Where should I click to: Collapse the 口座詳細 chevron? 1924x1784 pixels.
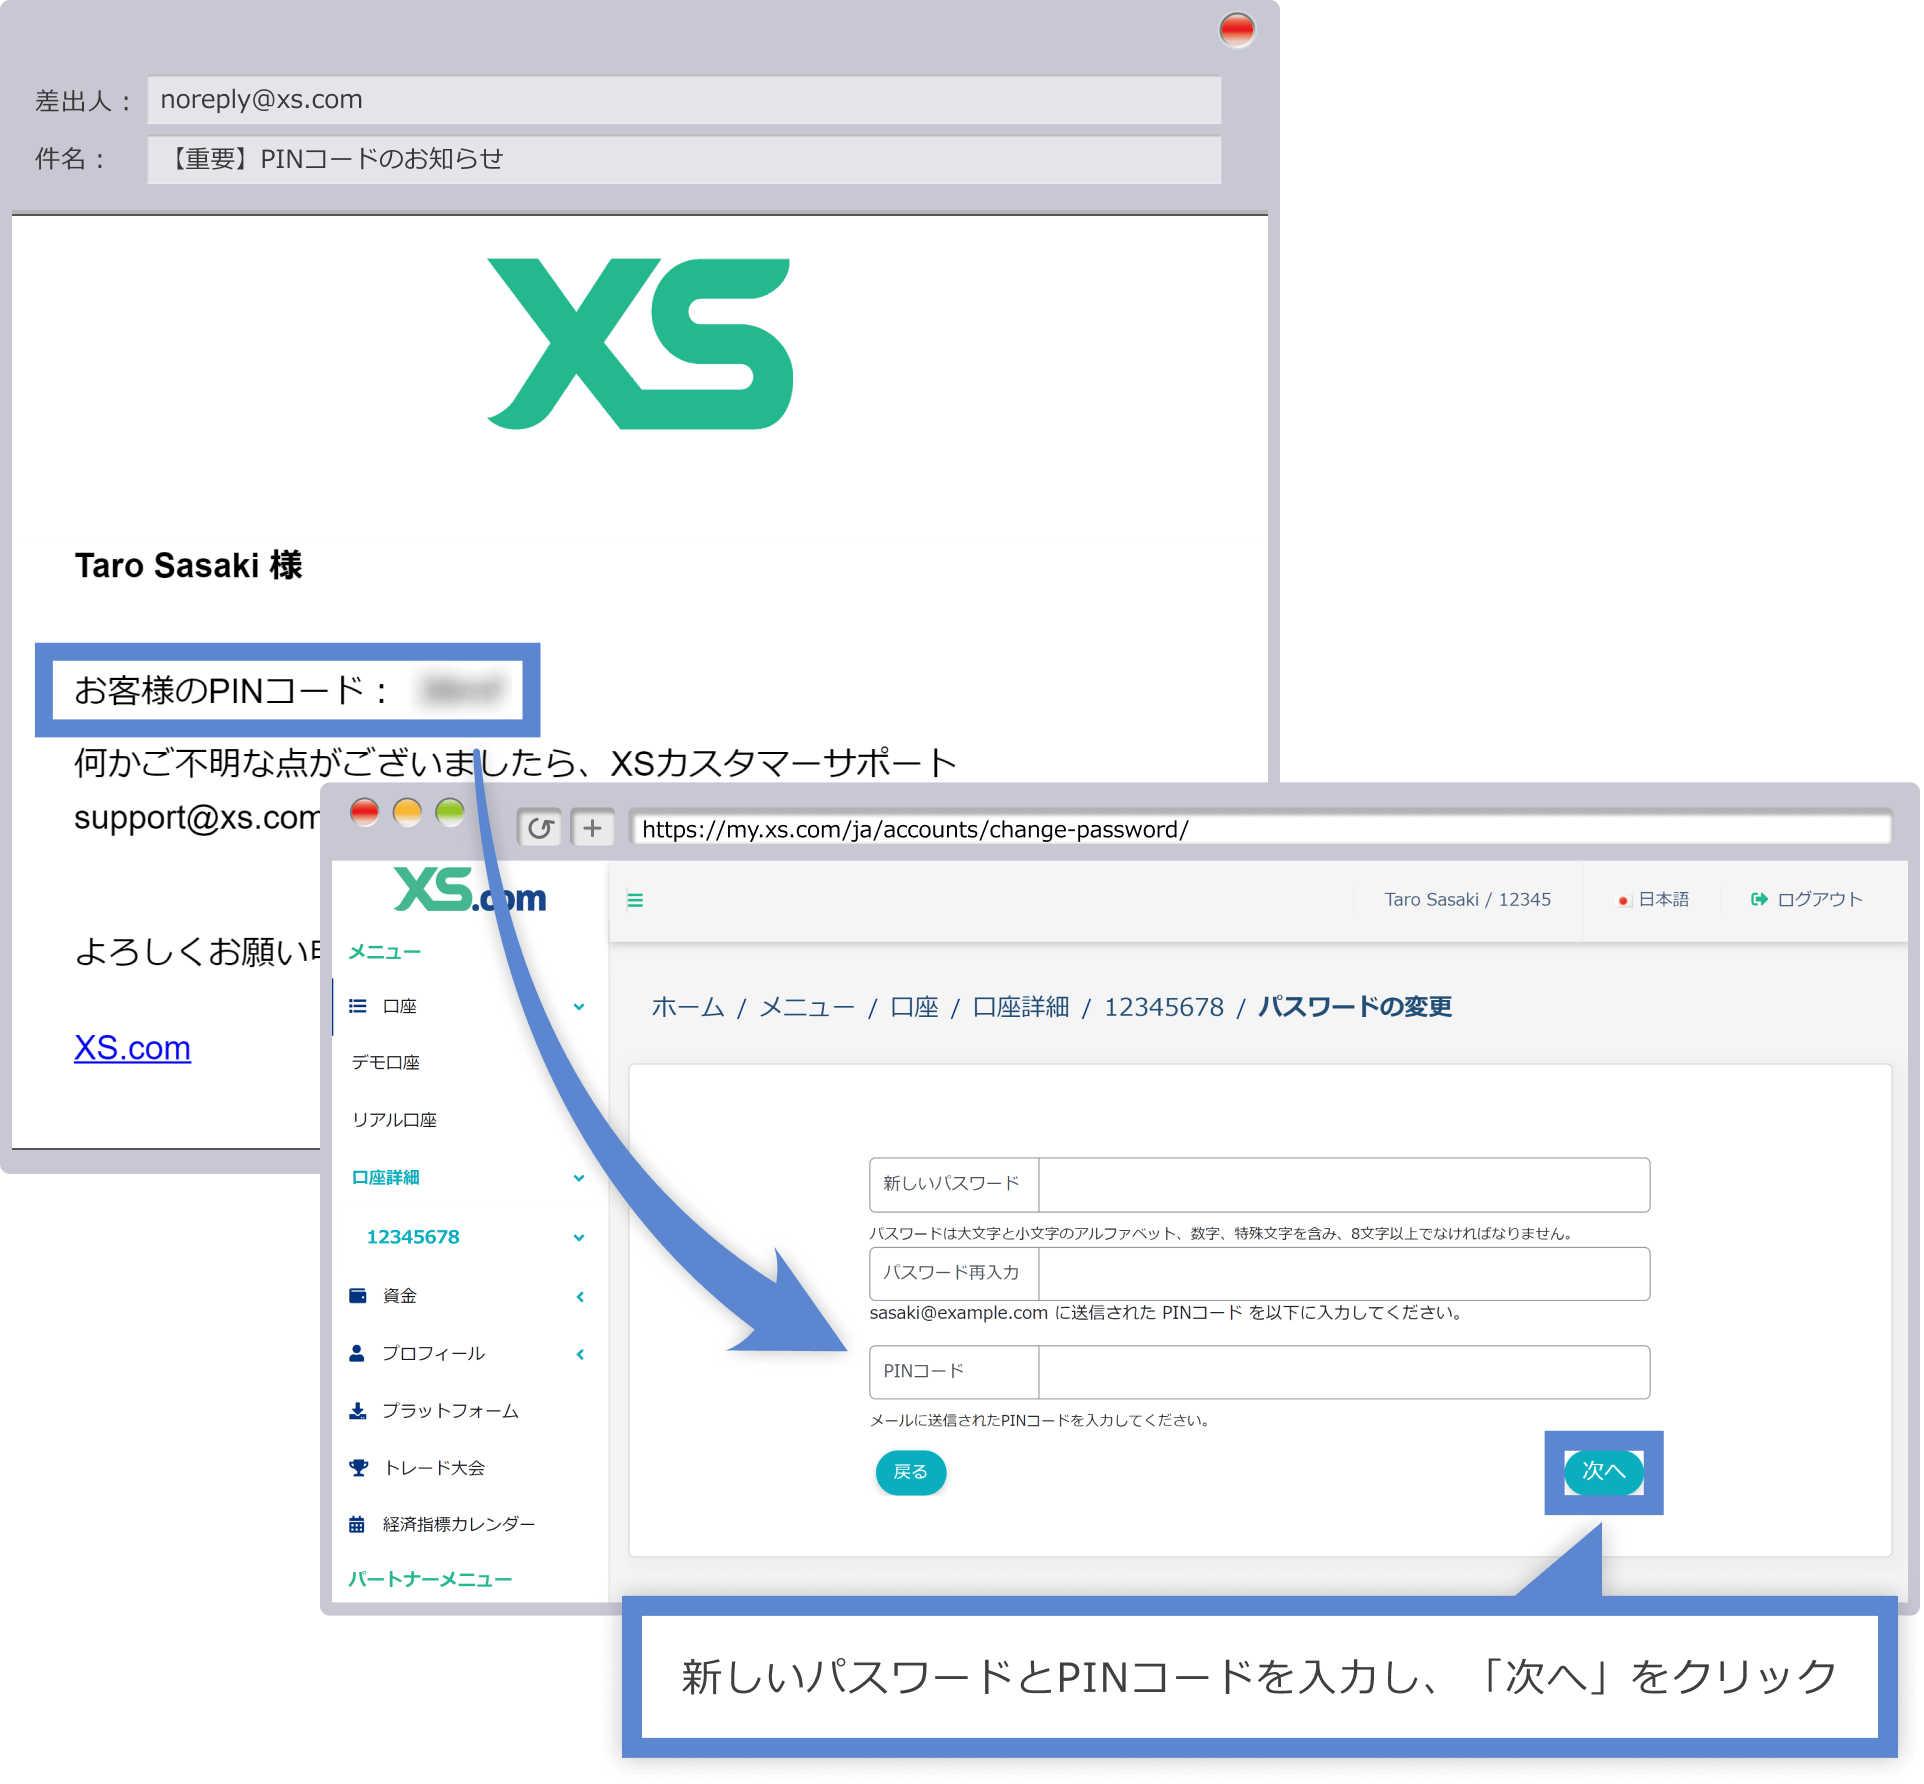(579, 1178)
